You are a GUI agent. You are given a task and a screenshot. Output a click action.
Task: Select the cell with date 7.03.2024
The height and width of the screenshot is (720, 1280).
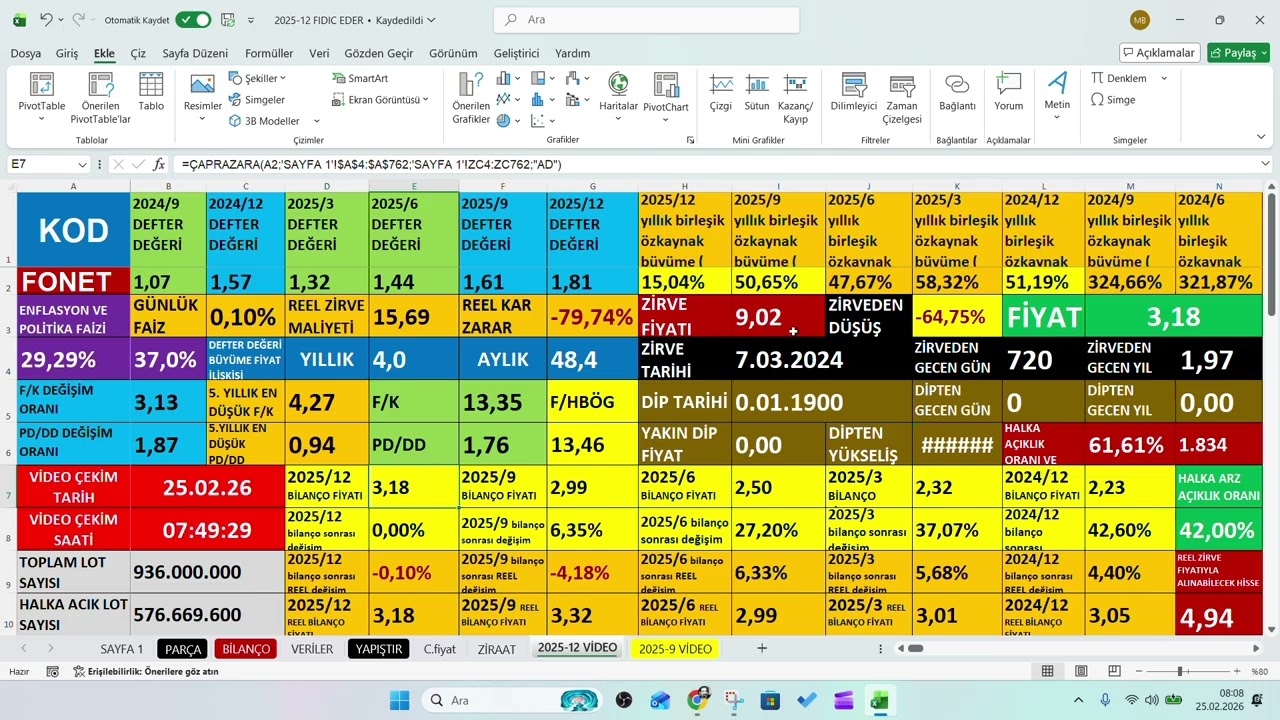point(779,358)
